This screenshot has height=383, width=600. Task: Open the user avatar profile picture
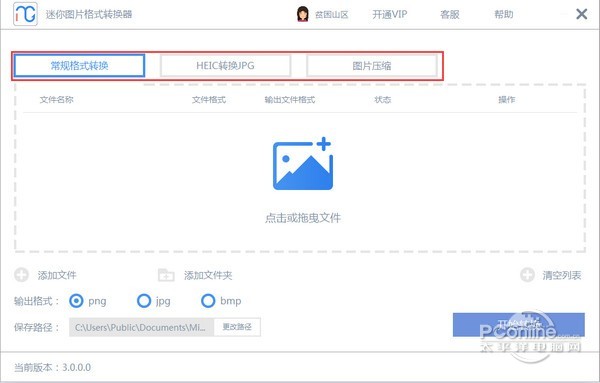303,14
